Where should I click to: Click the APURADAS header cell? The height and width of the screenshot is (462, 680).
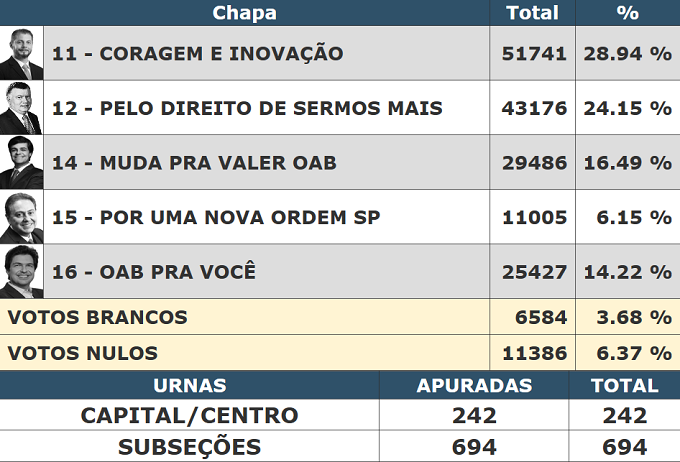(x=474, y=385)
